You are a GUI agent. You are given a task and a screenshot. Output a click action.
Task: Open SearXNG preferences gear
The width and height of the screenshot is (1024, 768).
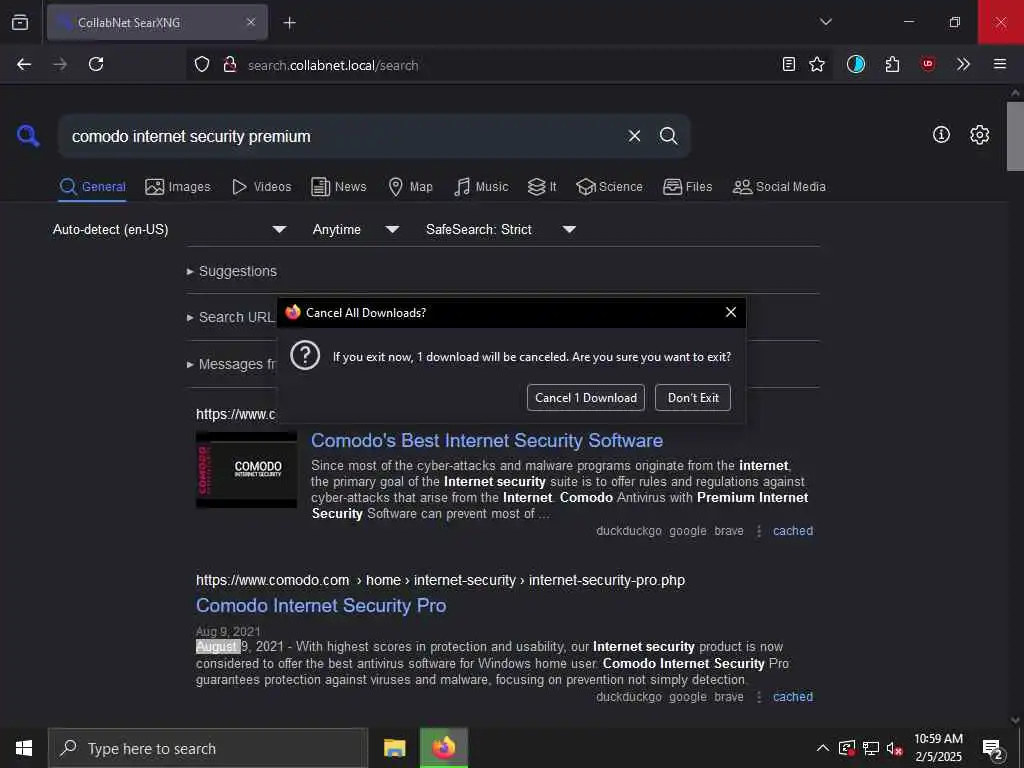(979, 135)
